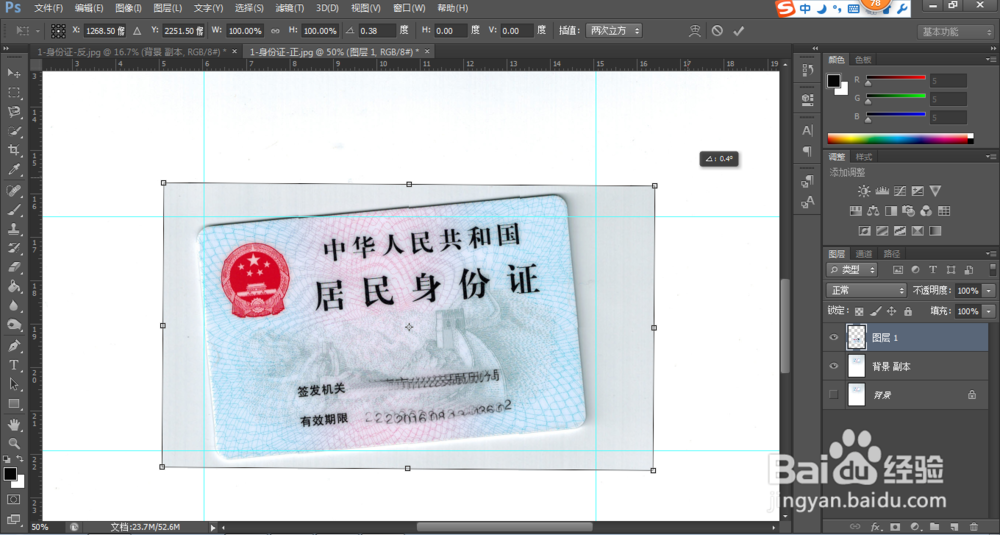Select the Brush tool
The width and height of the screenshot is (1000, 535).
point(14,210)
